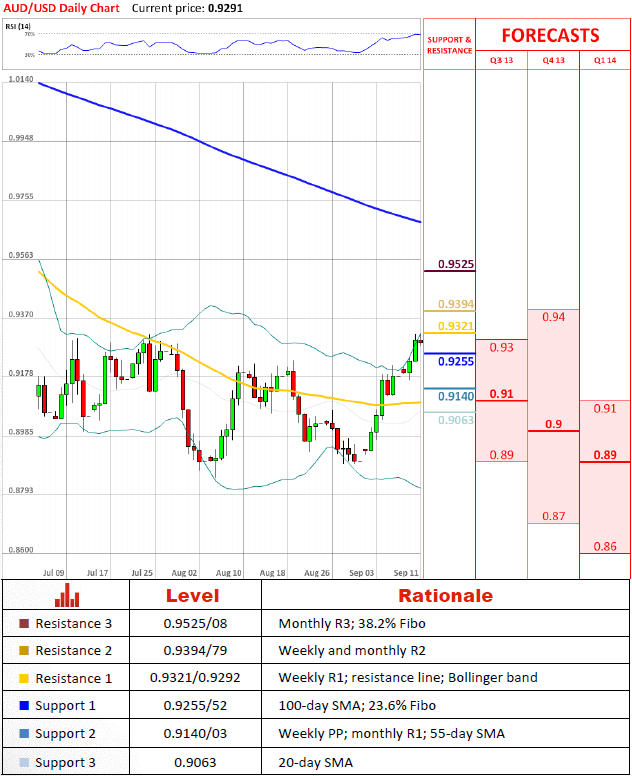Select the 0.9140 support level label
This screenshot has width=632, height=776.
[x=455, y=396]
